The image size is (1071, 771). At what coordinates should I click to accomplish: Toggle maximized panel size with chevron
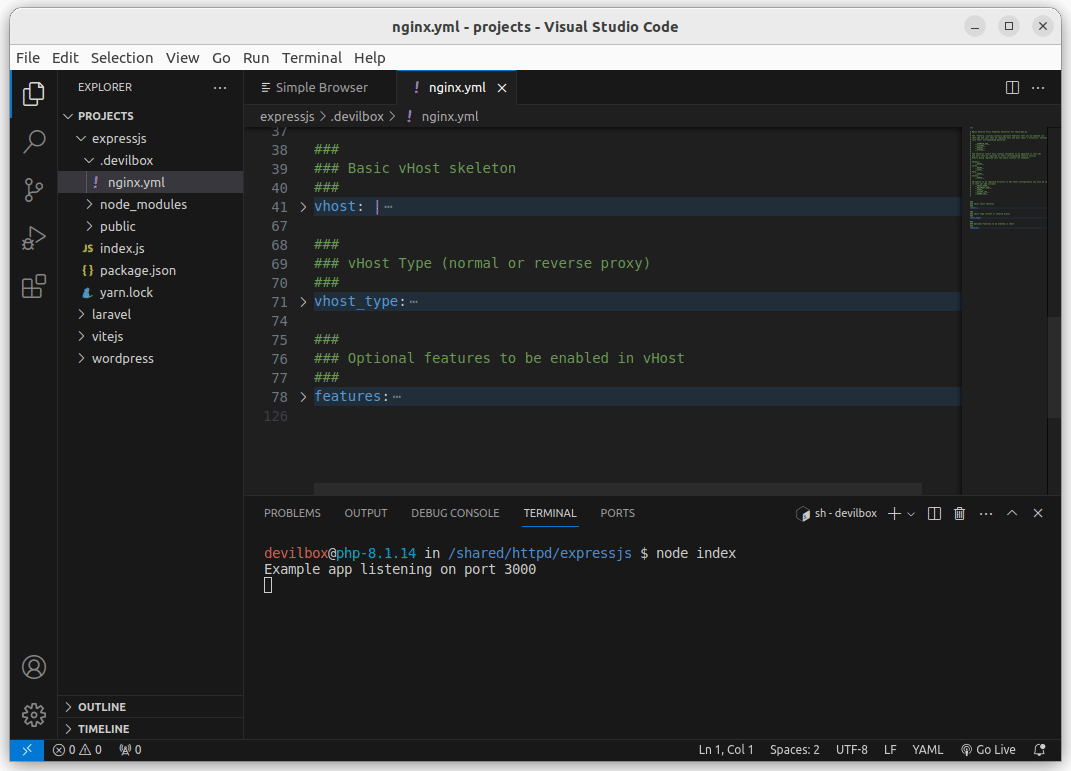point(1012,513)
